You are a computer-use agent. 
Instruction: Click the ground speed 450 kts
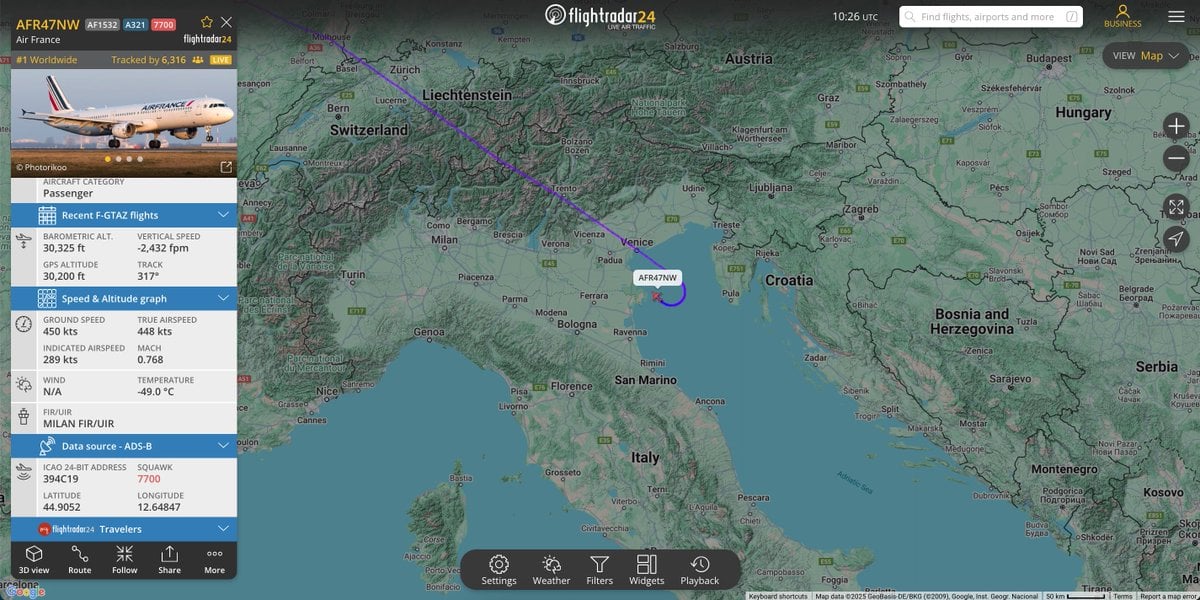pyautogui.click(x=60, y=331)
